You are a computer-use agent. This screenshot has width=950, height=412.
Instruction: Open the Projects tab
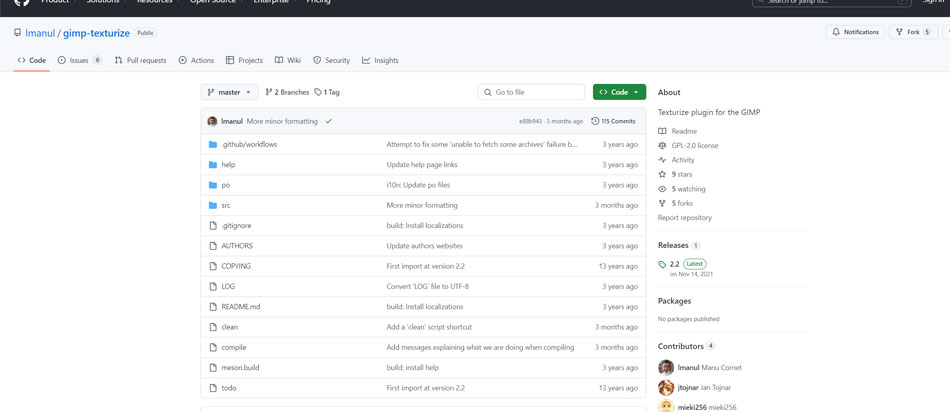(244, 61)
